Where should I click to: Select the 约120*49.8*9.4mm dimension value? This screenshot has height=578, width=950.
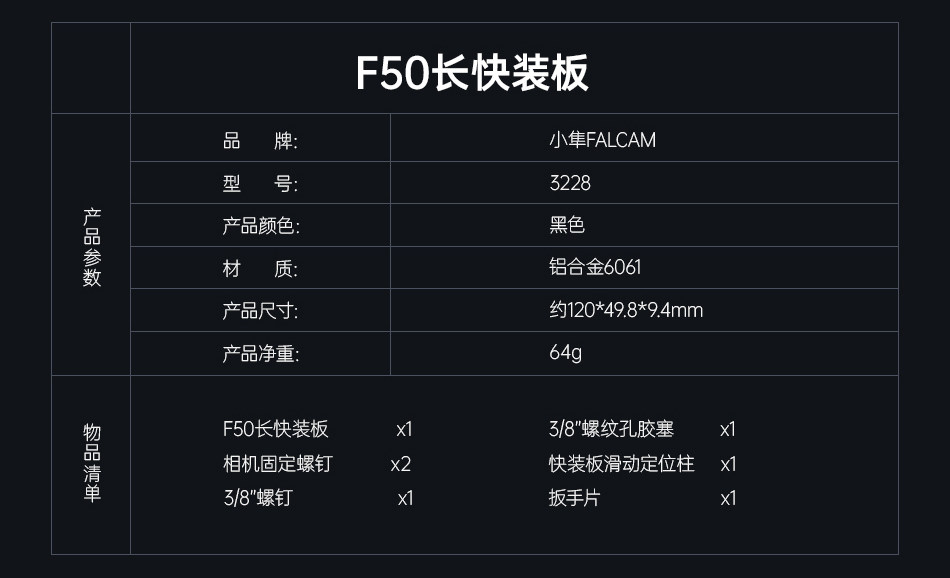[x=626, y=311]
